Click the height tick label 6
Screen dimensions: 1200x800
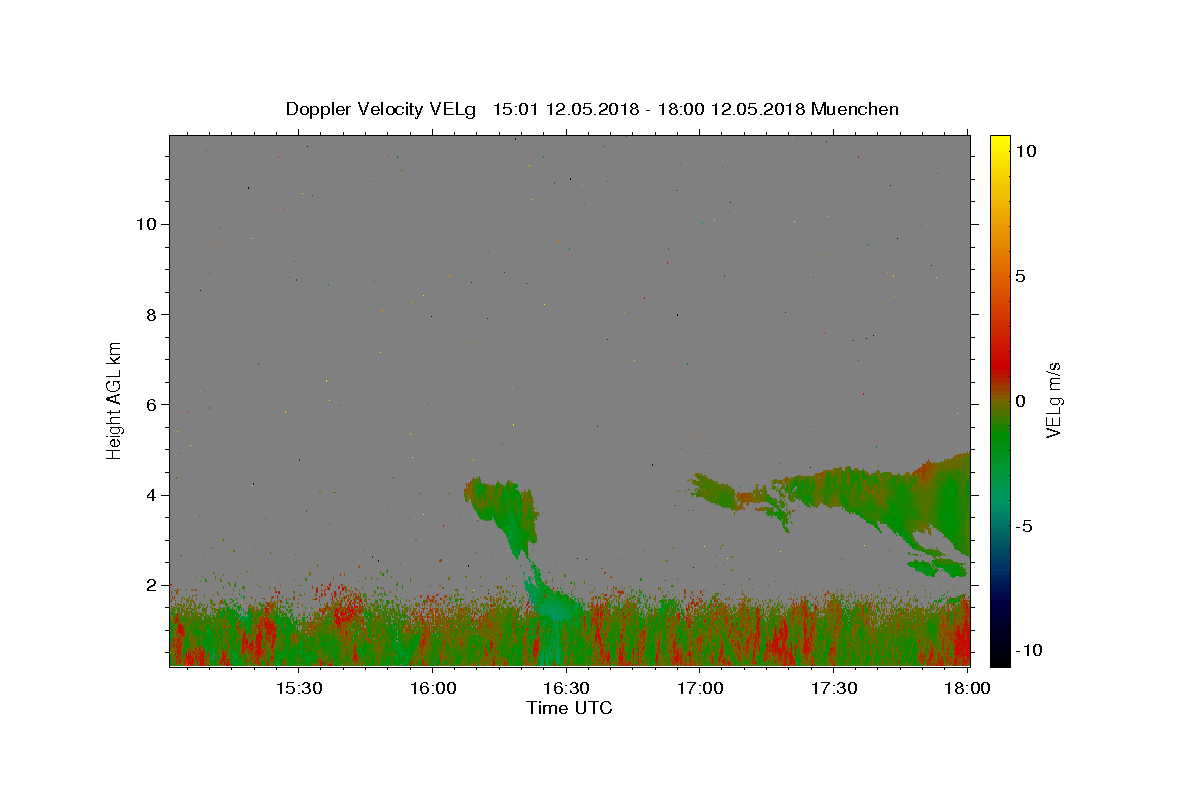click(152, 405)
